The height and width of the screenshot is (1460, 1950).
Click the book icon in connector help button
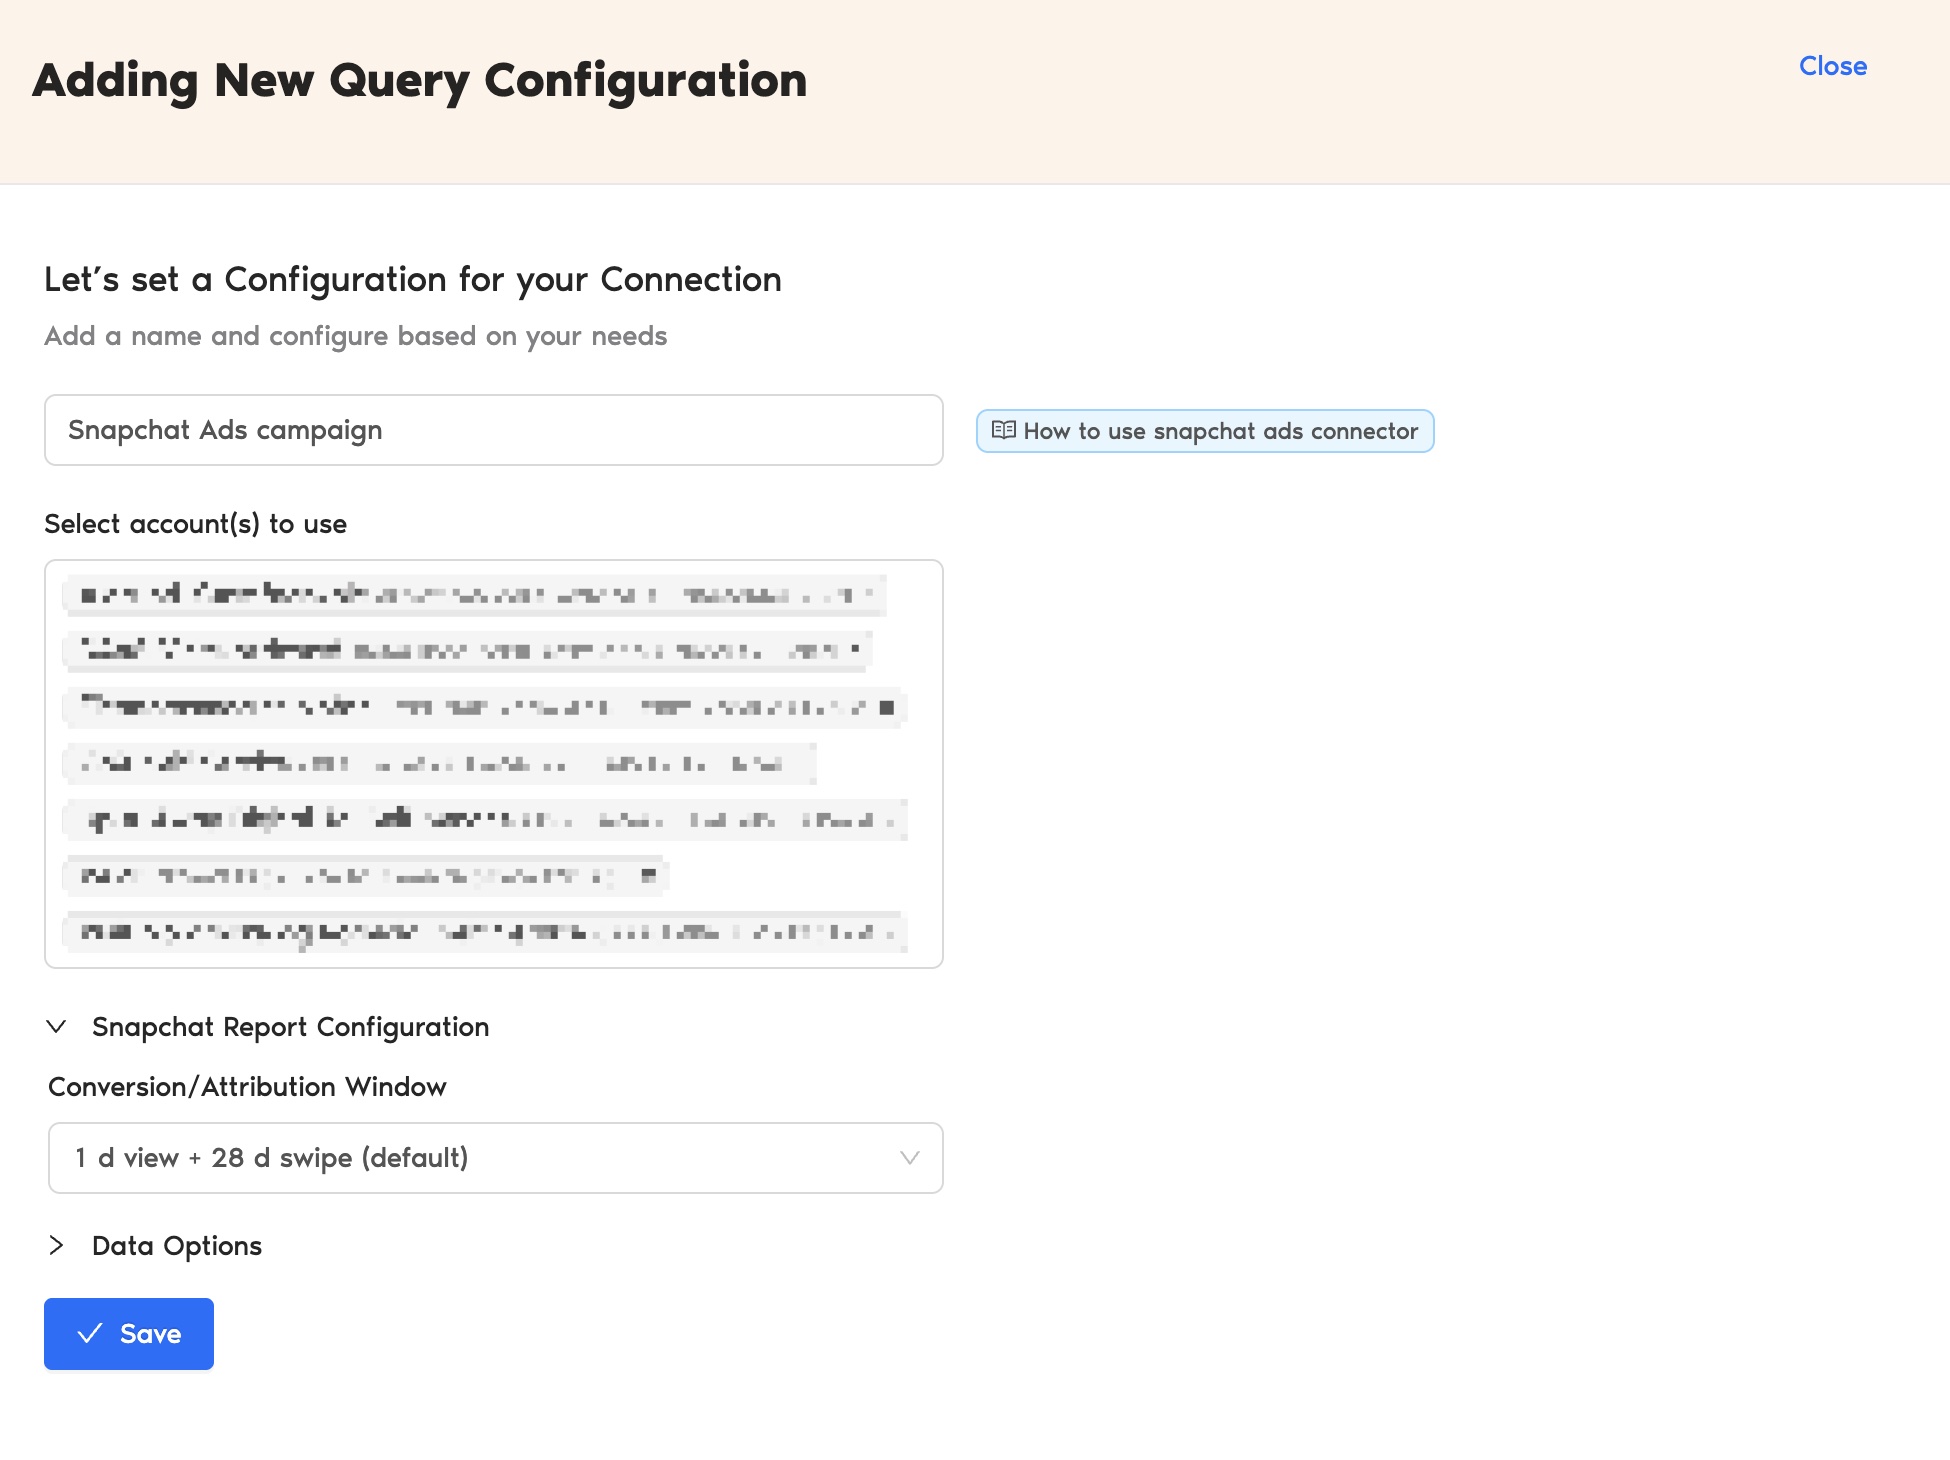pos(1003,430)
